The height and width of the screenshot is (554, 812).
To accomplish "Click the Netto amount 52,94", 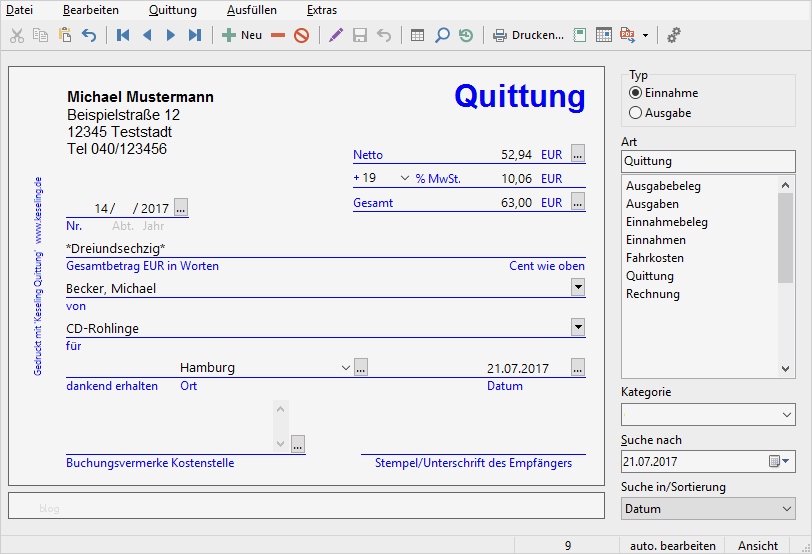I will (516, 154).
